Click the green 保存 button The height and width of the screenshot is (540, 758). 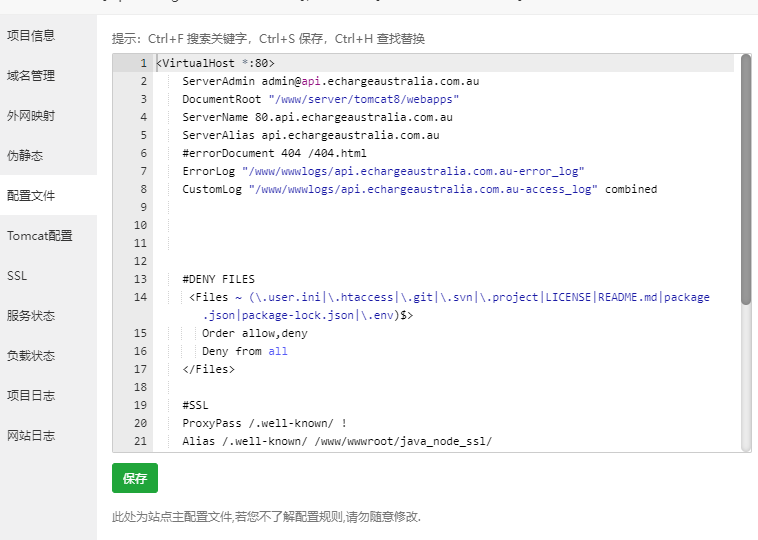tap(135, 479)
